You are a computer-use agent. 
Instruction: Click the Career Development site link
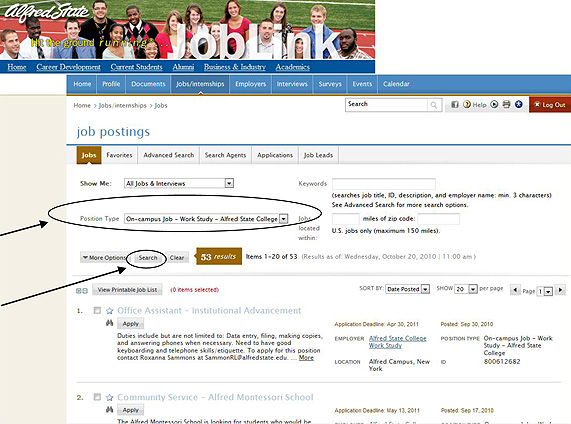click(x=68, y=67)
